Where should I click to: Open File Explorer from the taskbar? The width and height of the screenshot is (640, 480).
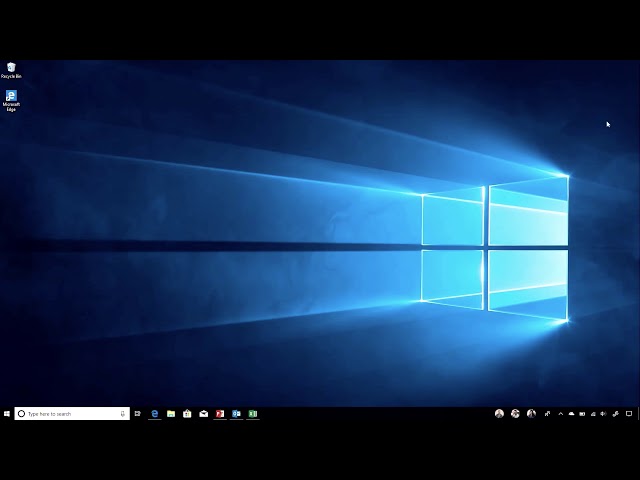171,413
